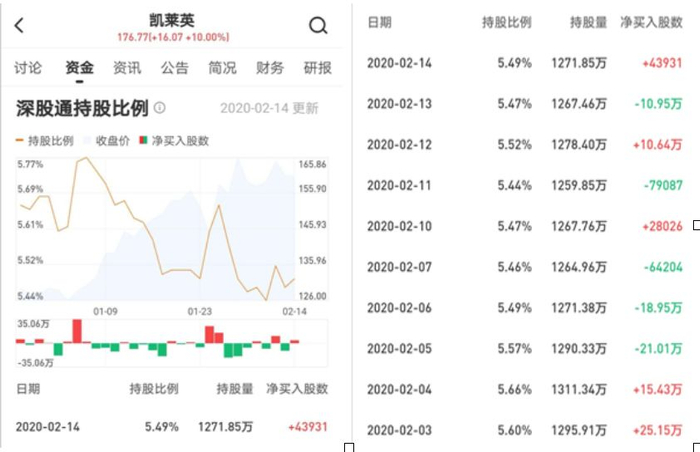
Task: Toggle the 净买入股数 legend item
Action: tap(174, 141)
